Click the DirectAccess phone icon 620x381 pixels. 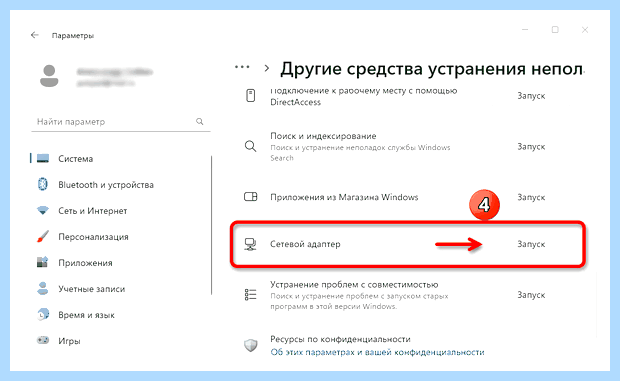pos(251,96)
